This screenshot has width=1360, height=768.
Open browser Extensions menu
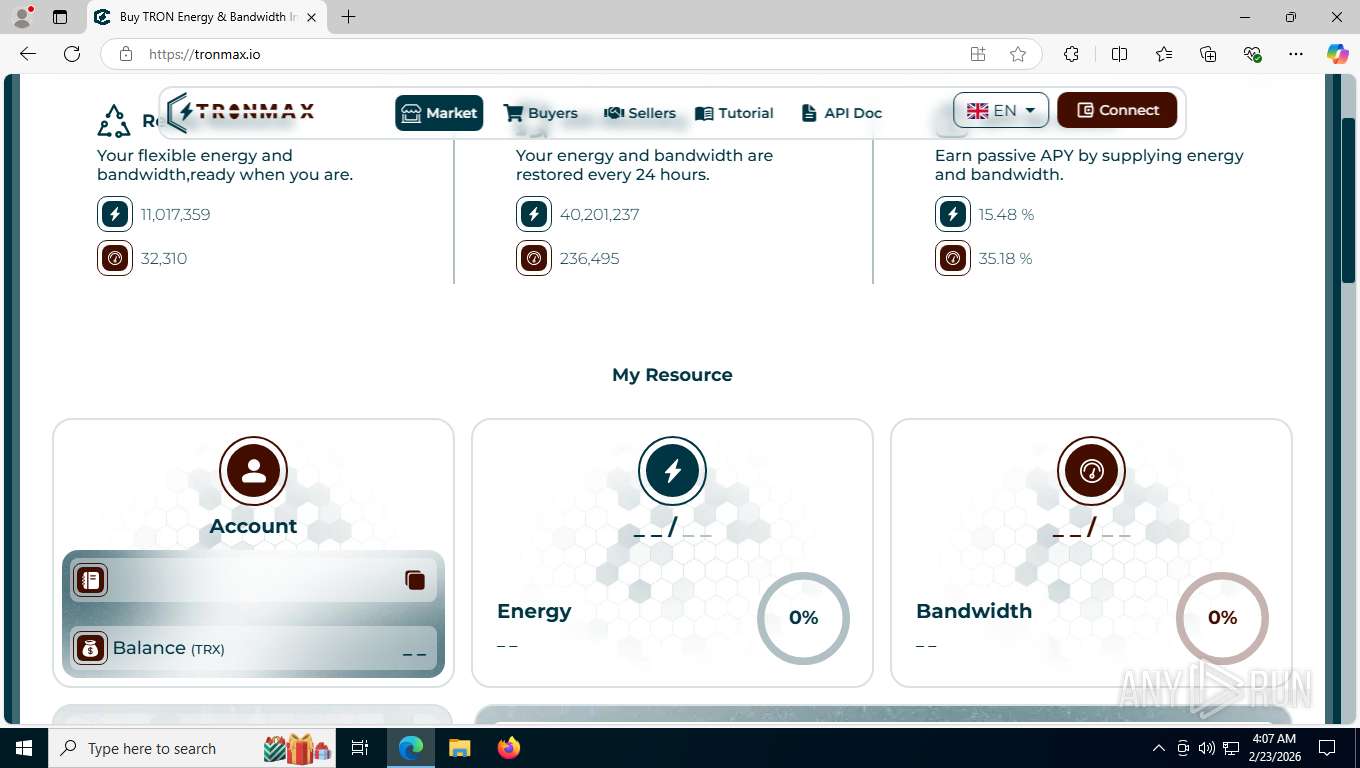point(1071,54)
